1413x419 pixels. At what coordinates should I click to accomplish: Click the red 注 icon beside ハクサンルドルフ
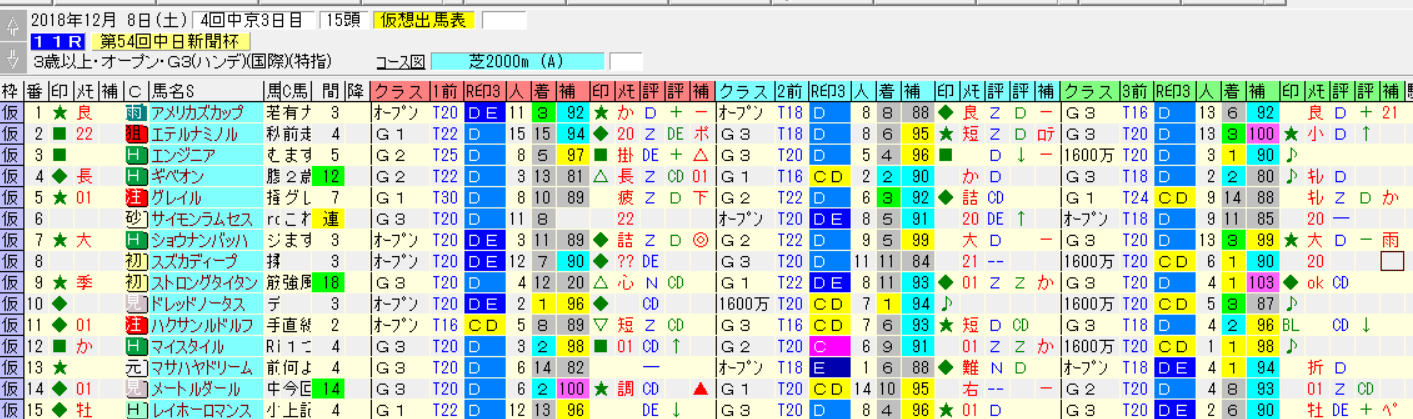(137, 325)
